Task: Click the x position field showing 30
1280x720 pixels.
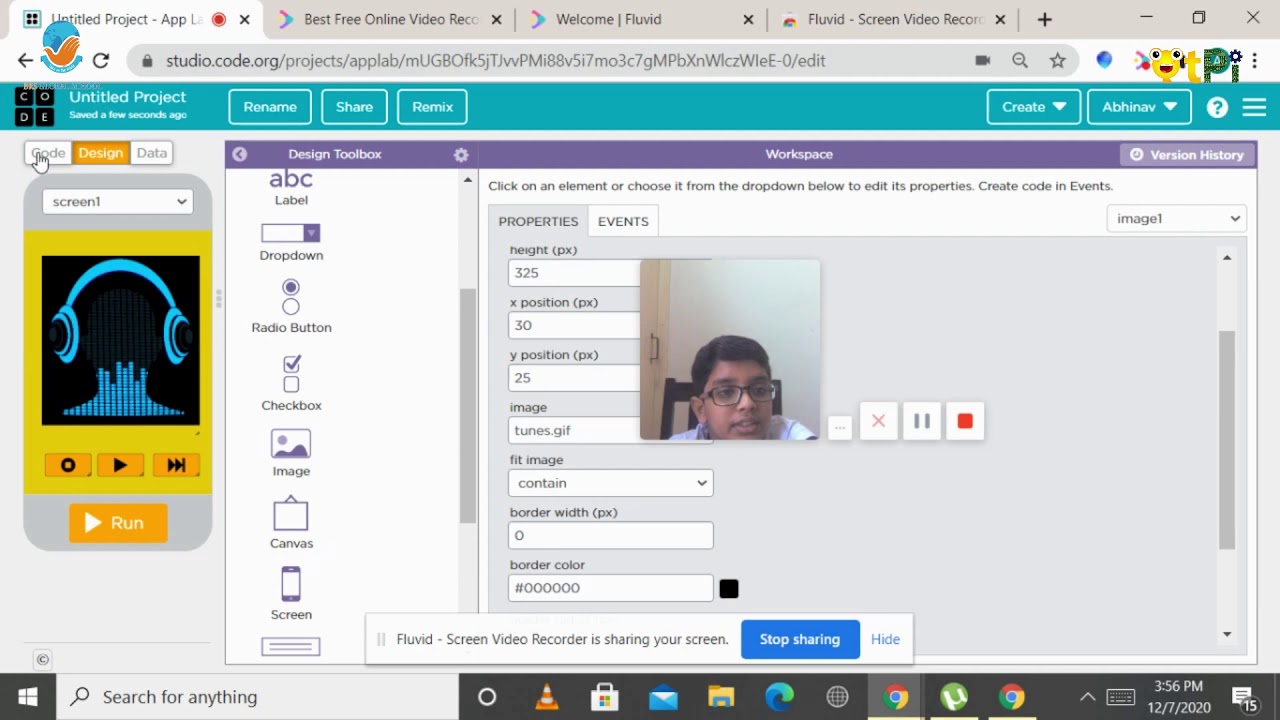Action: pyautogui.click(x=574, y=325)
